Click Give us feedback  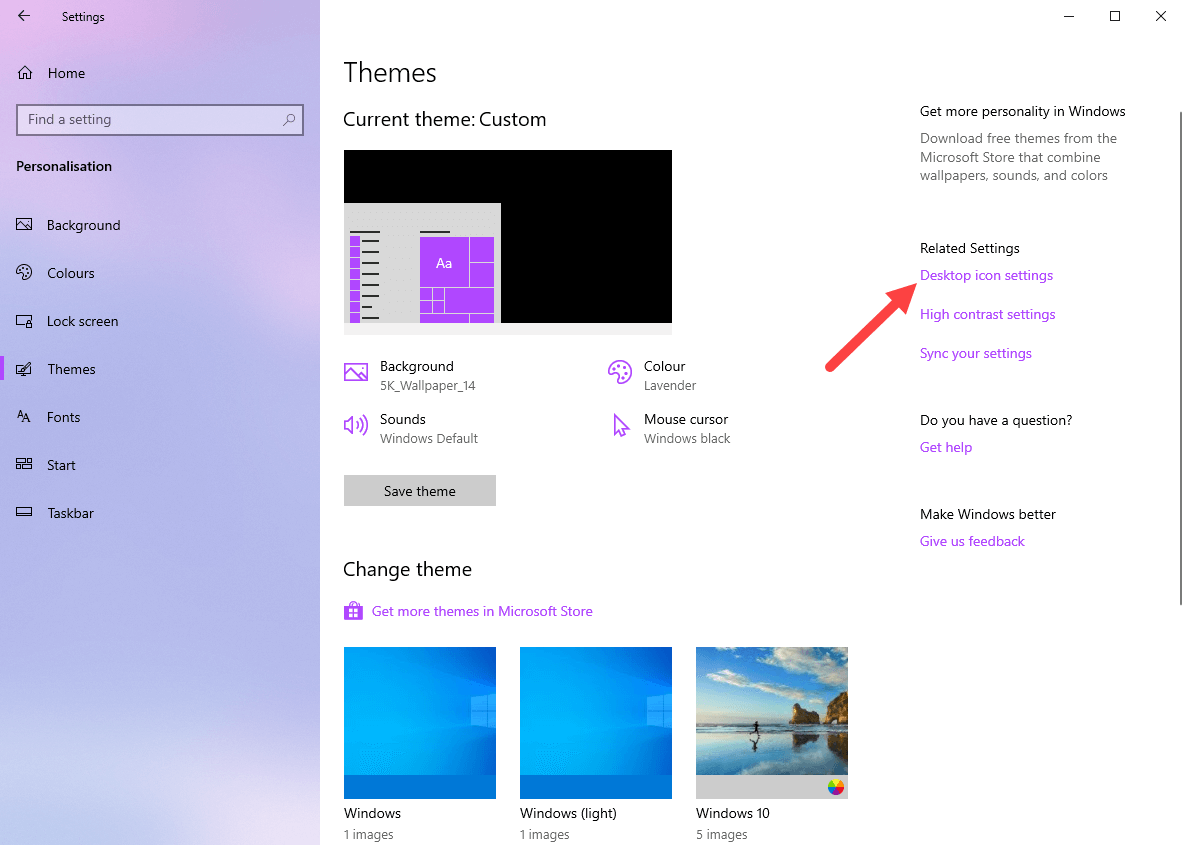(971, 540)
